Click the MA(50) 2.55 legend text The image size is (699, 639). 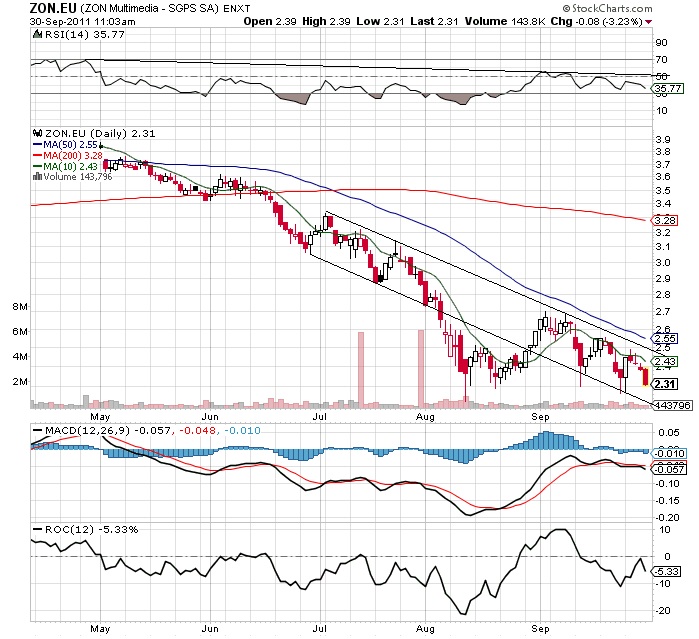[x=70, y=144]
